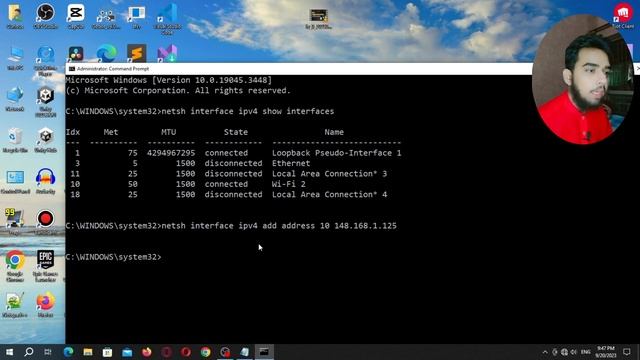Select the Recycle Bin icon
The width and height of the screenshot is (640, 360).
(15, 140)
